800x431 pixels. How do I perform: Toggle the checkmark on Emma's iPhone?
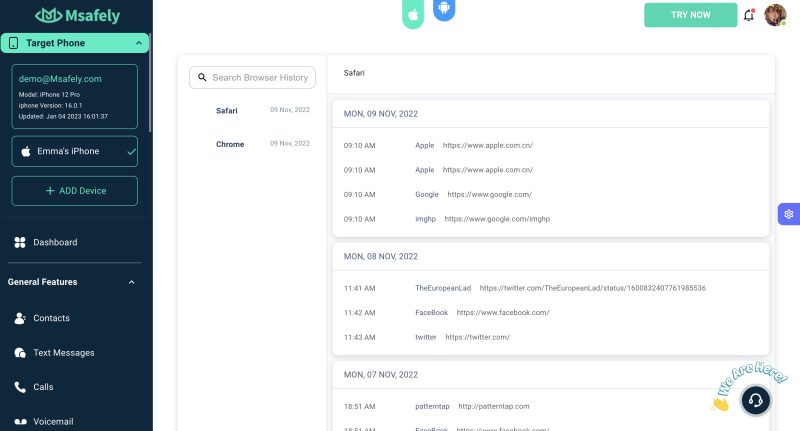131,151
